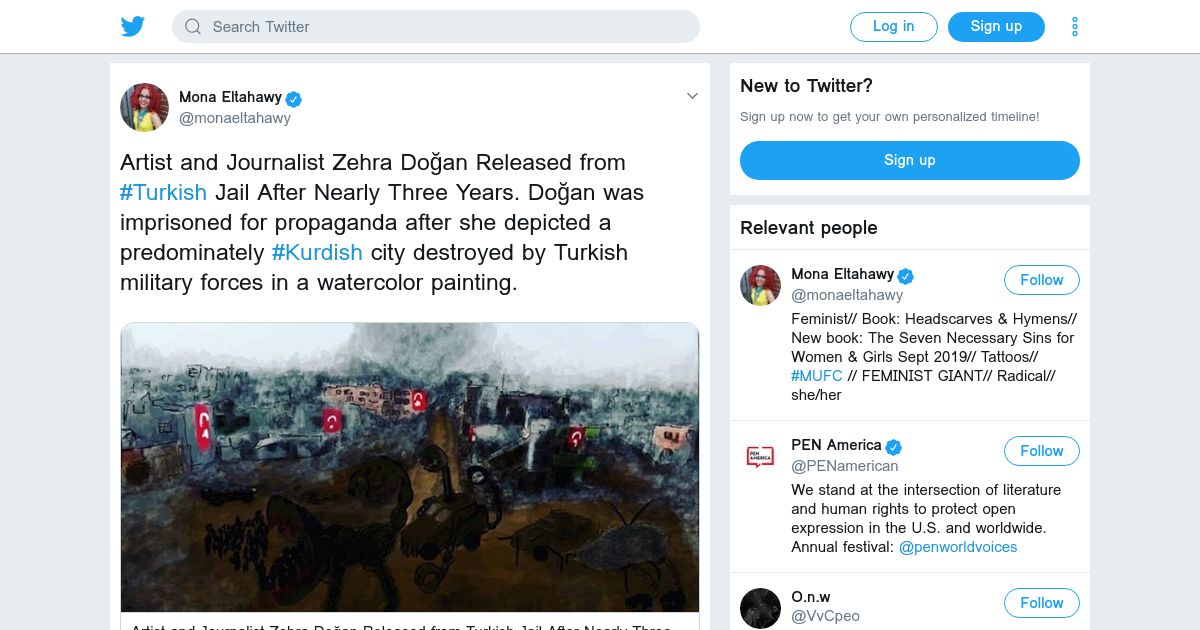The height and width of the screenshot is (630, 1200).
Task: Click Mona Eltahawy's tweet avatar
Action: (x=145, y=107)
